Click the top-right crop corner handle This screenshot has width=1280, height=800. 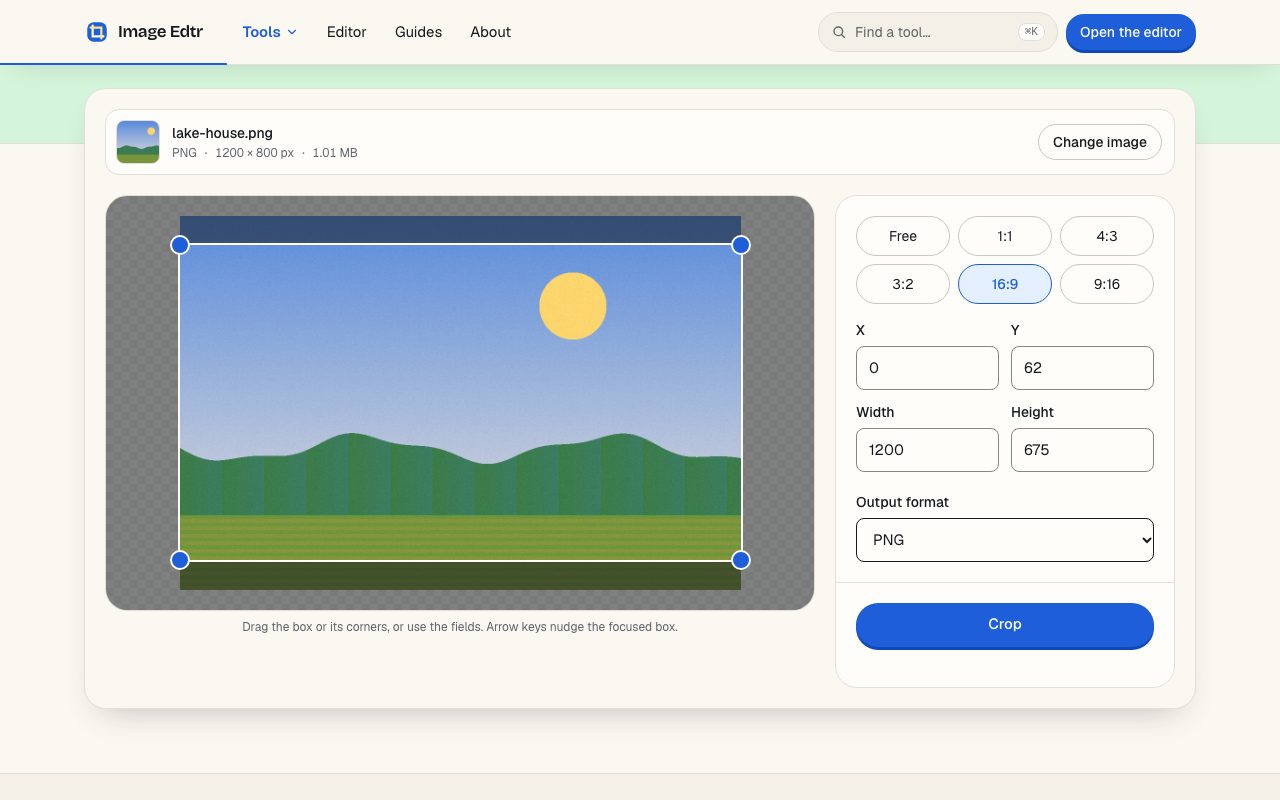click(x=741, y=245)
